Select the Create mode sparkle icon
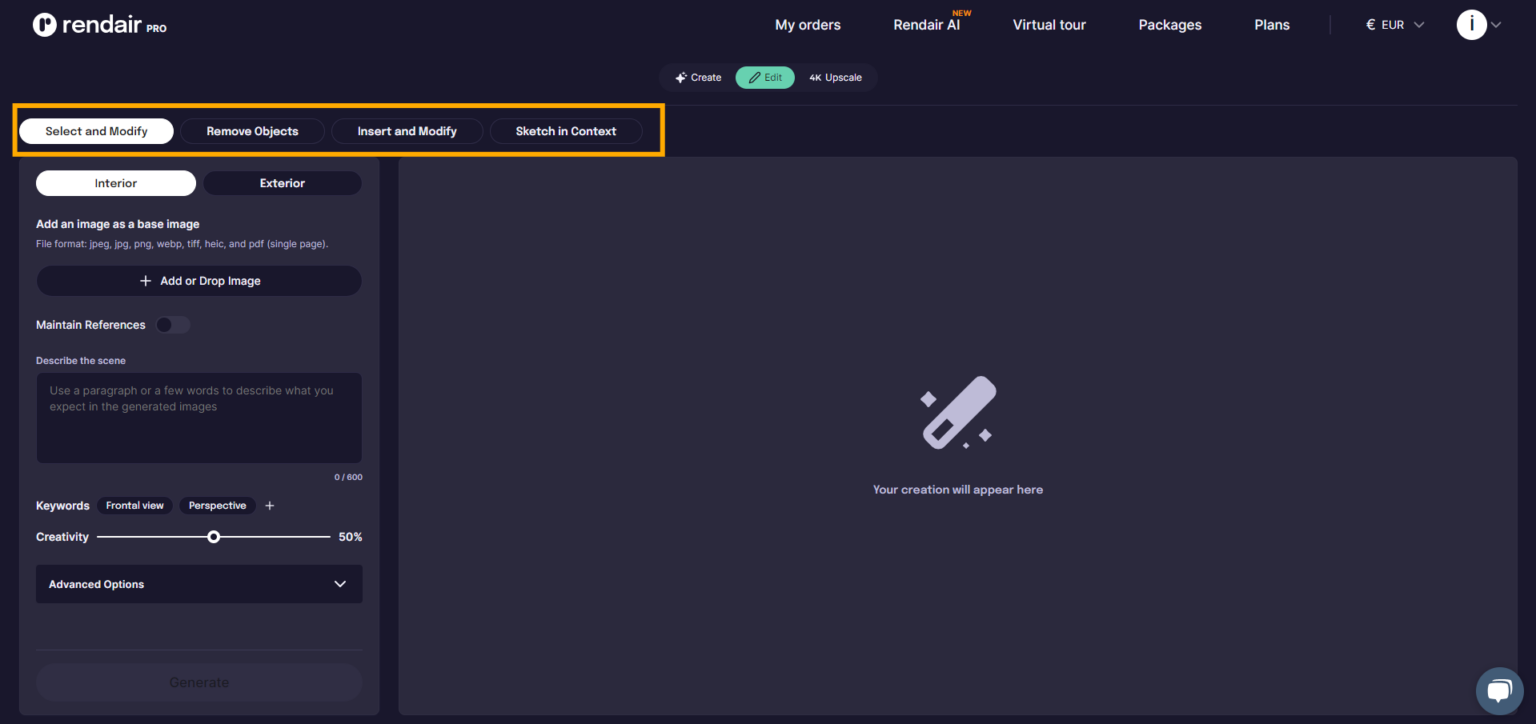This screenshot has height=724, width=1536. (681, 78)
